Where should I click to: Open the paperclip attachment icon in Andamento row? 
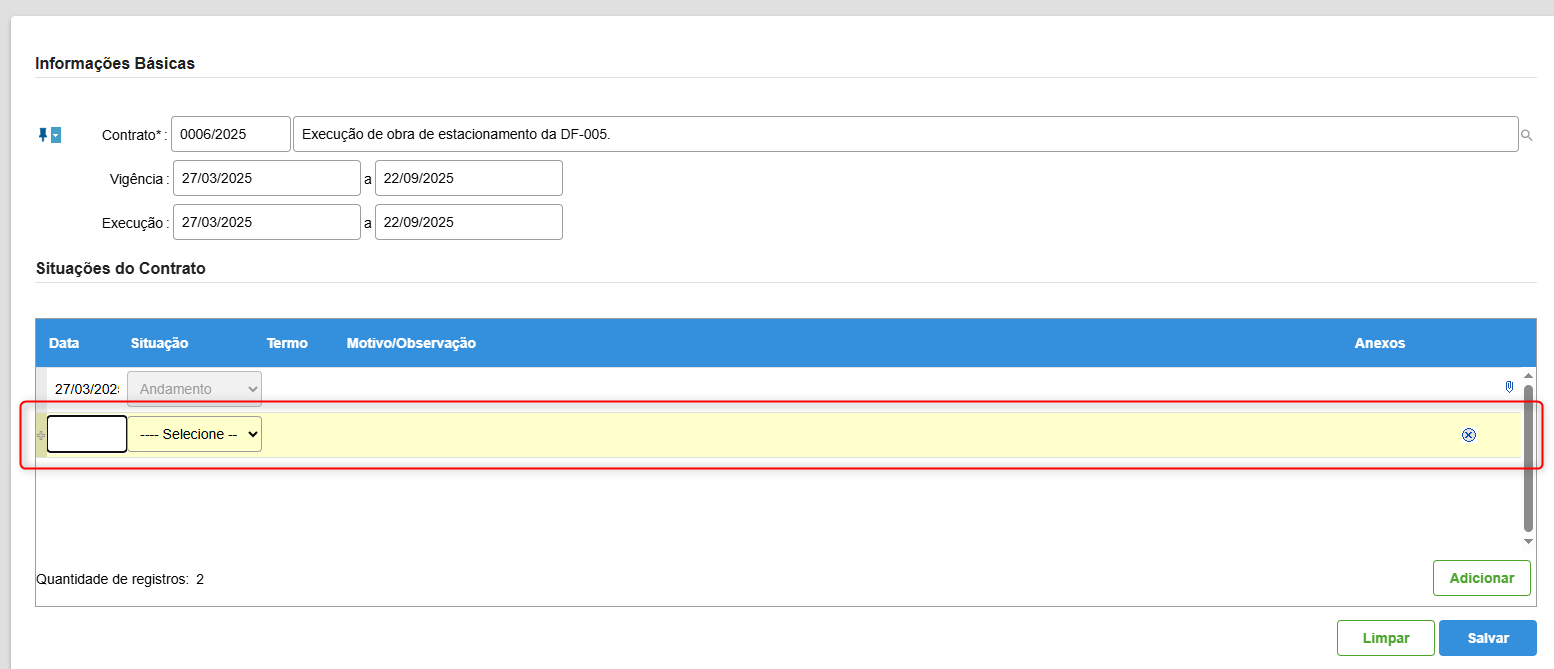click(1509, 387)
